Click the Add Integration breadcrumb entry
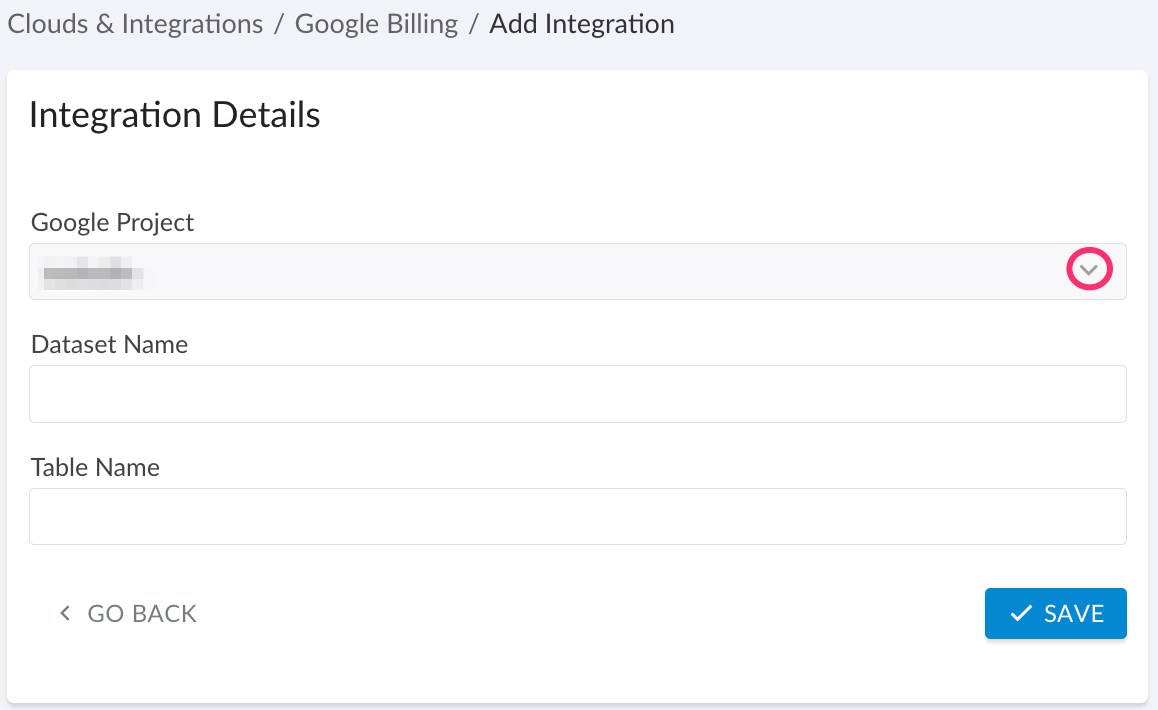The height and width of the screenshot is (710, 1158). pyautogui.click(x=581, y=23)
